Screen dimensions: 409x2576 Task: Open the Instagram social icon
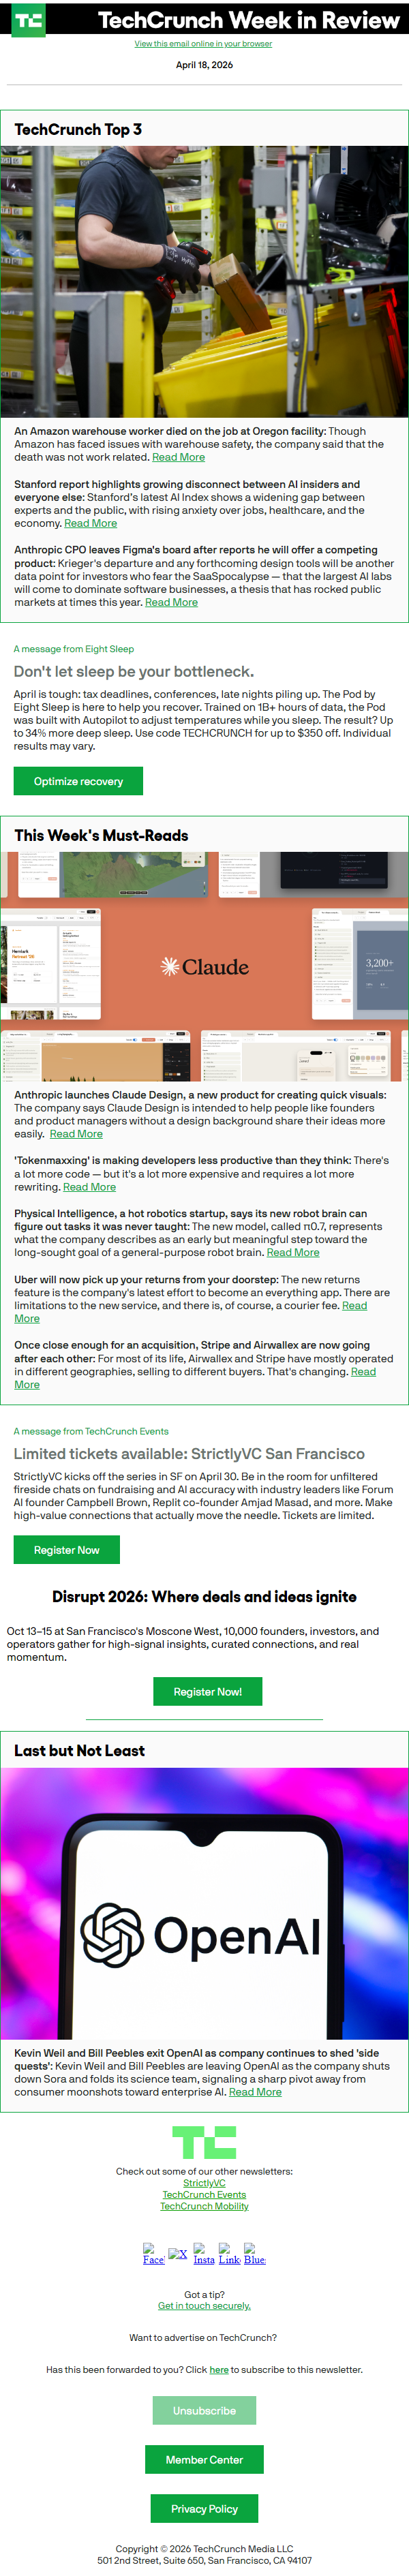[x=204, y=2253]
